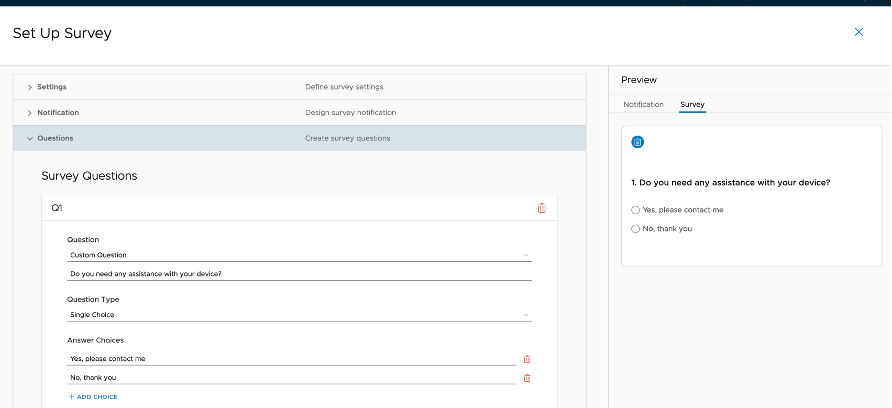892x408 pixels.
Task: Switch to the Survey preview tab
Action: [x=692, y=105]
